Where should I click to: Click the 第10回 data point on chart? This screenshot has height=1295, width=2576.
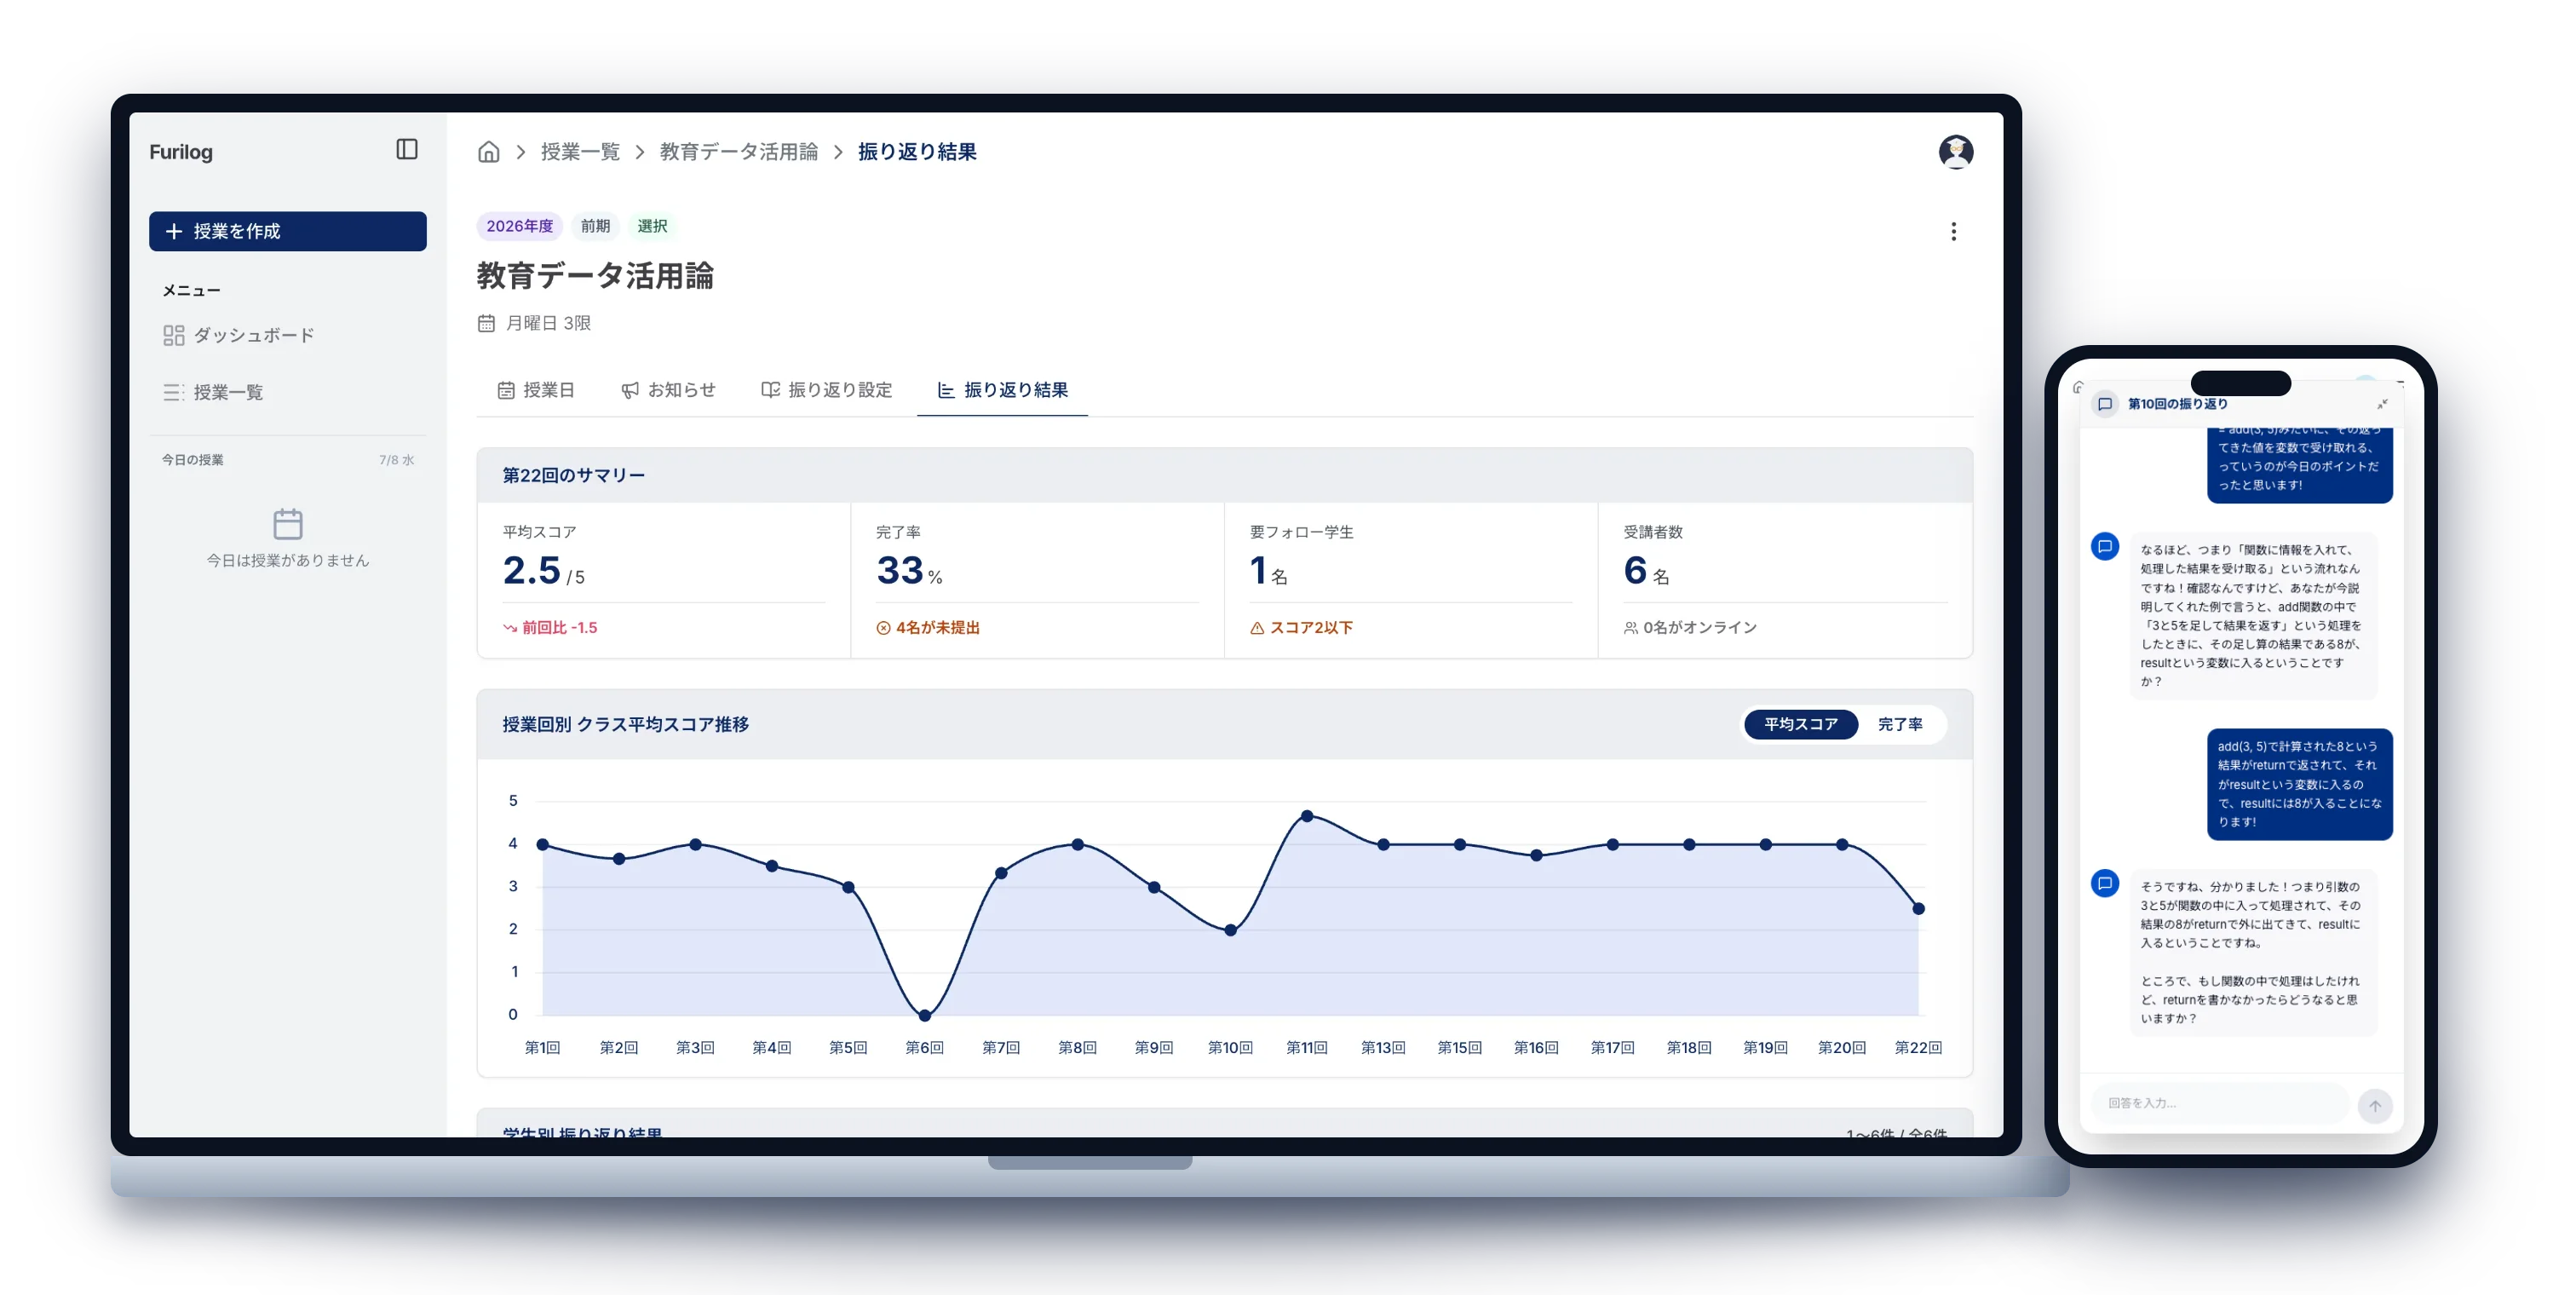click(1230, 931)
